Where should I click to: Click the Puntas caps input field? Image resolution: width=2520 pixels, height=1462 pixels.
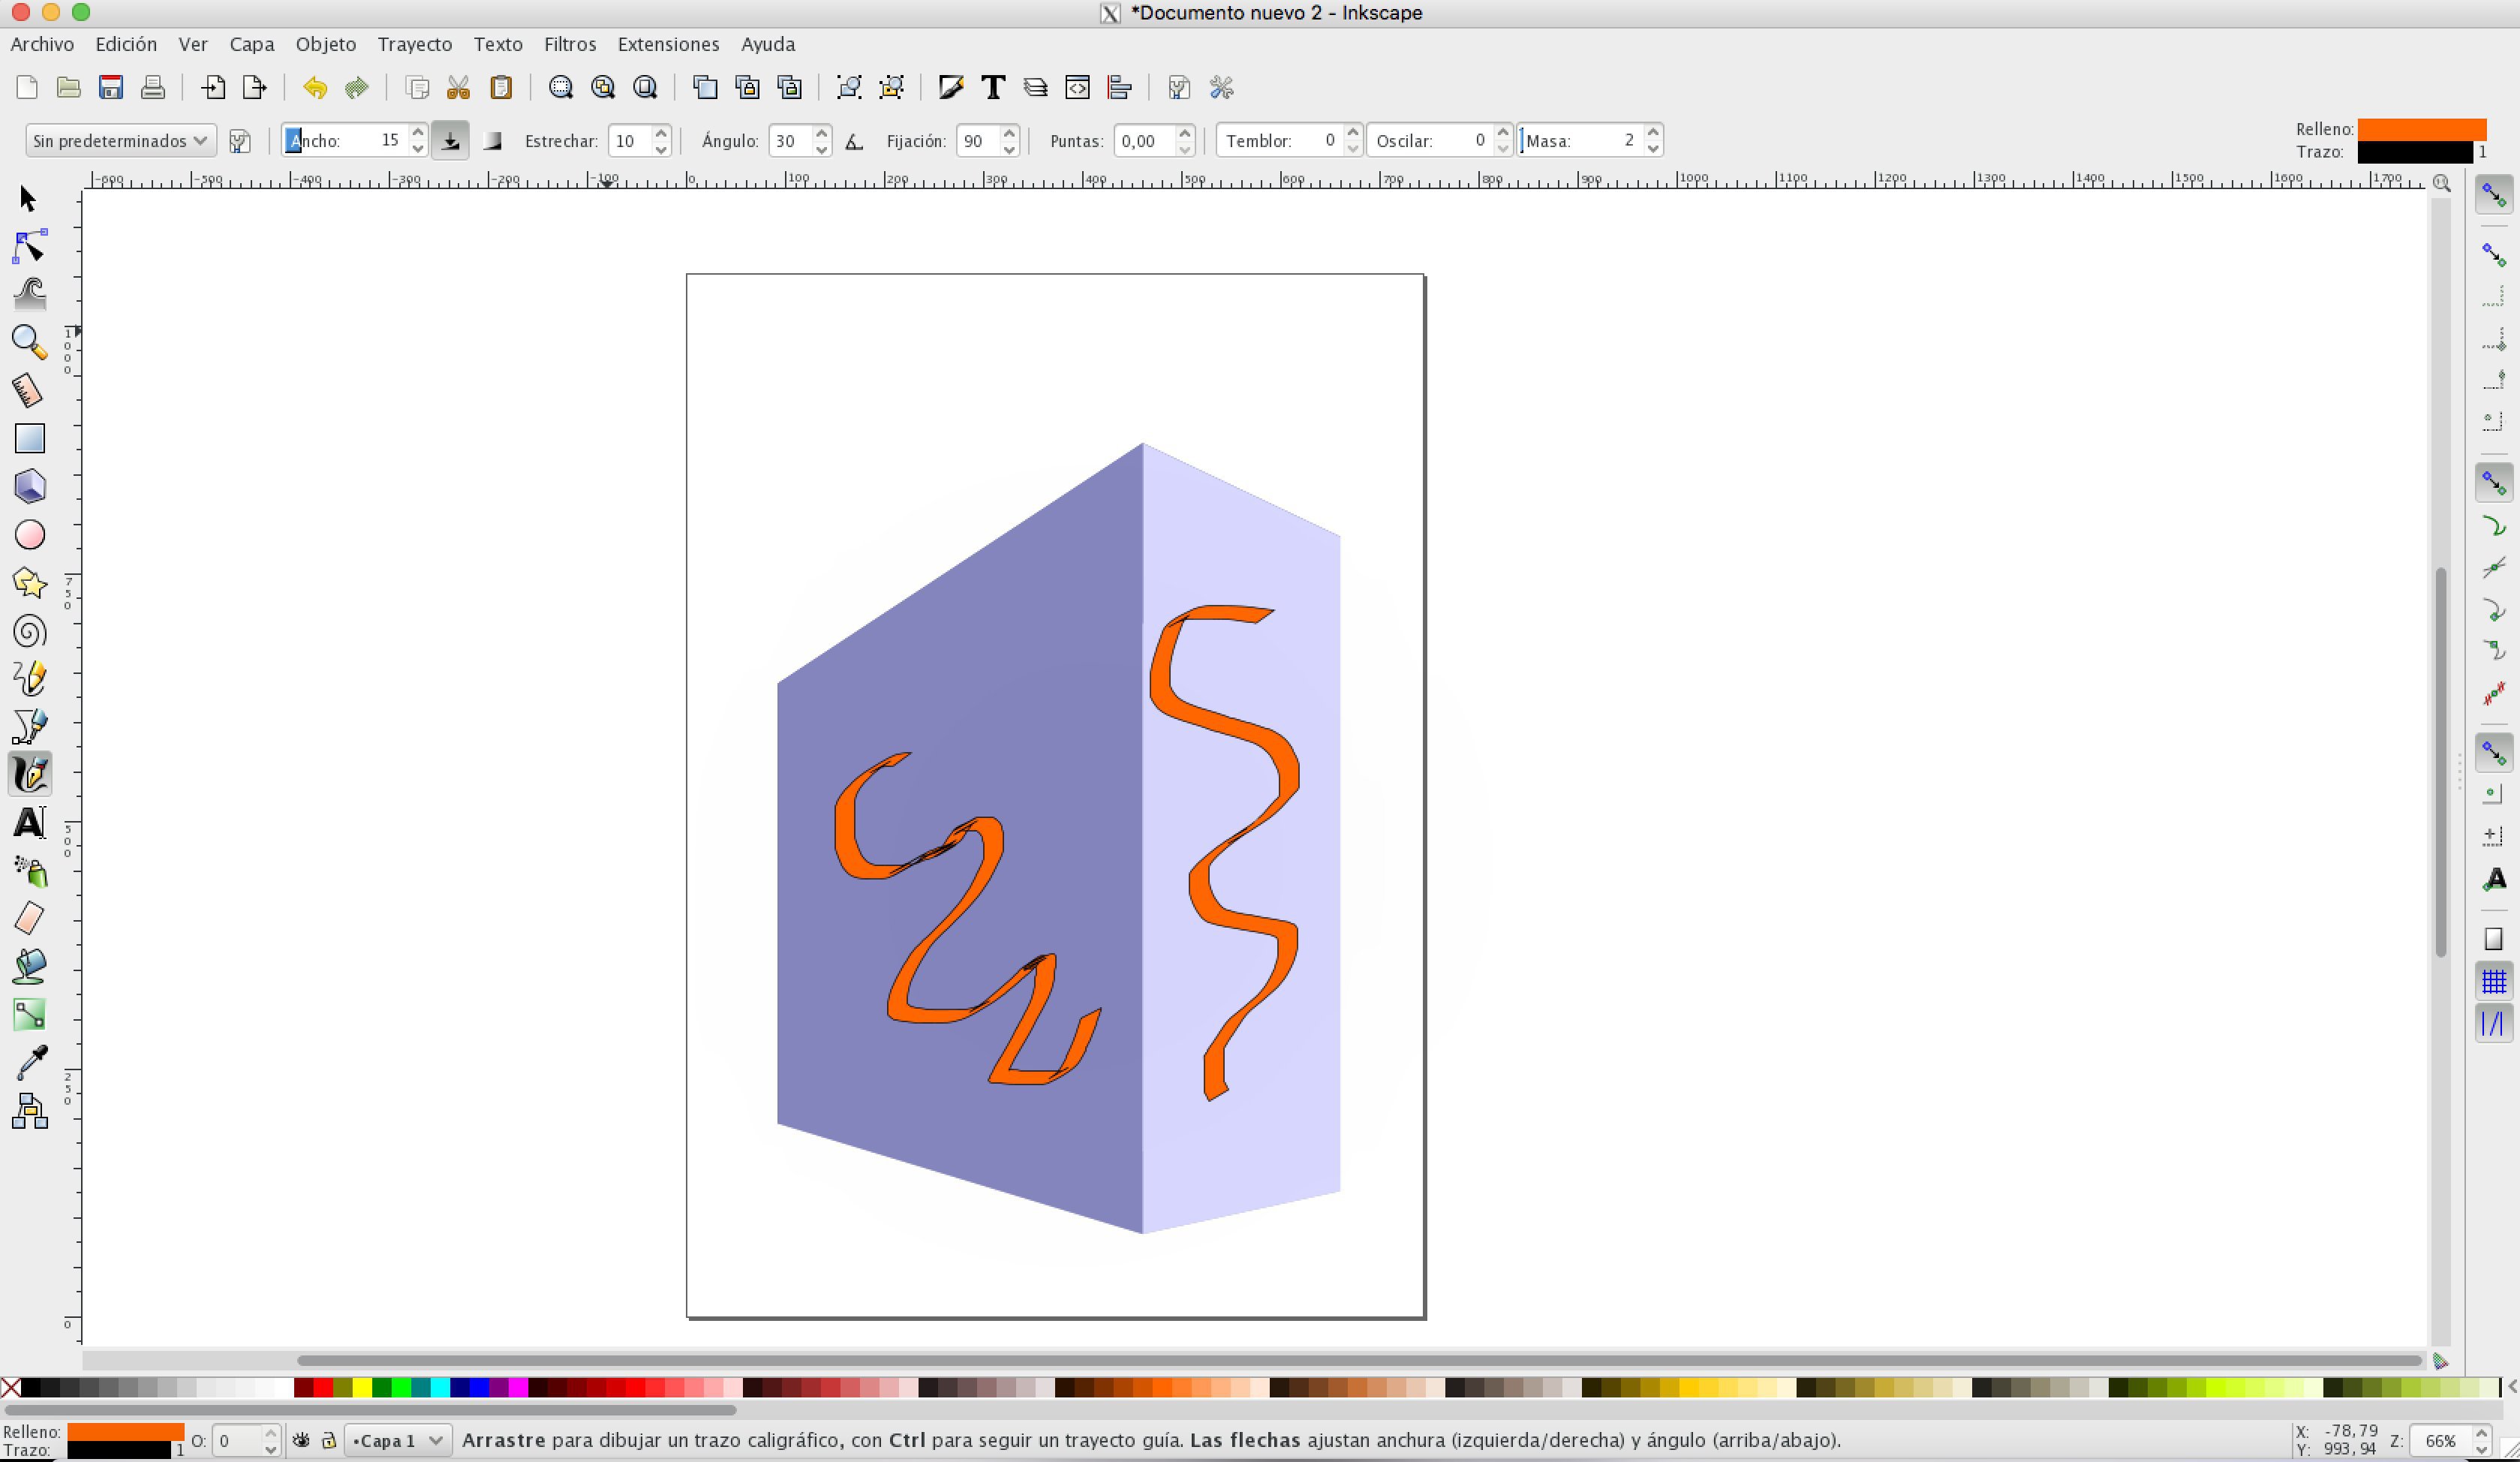coord(1145,141)
